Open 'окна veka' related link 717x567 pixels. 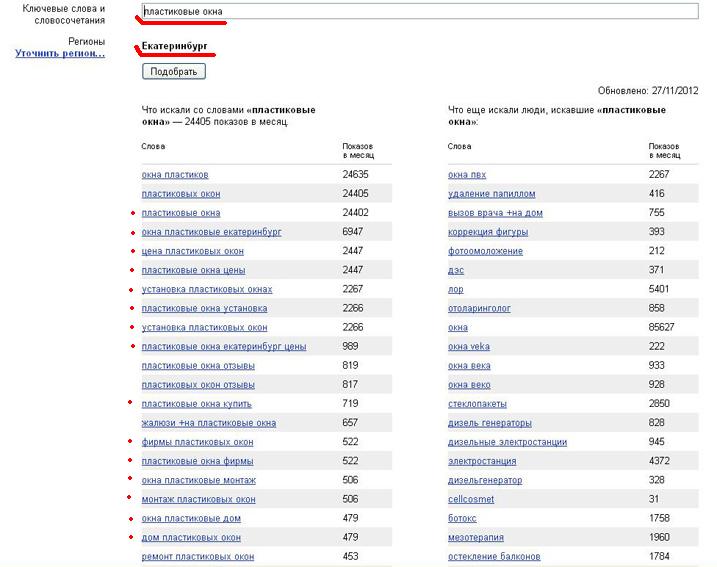click(469, 347)
